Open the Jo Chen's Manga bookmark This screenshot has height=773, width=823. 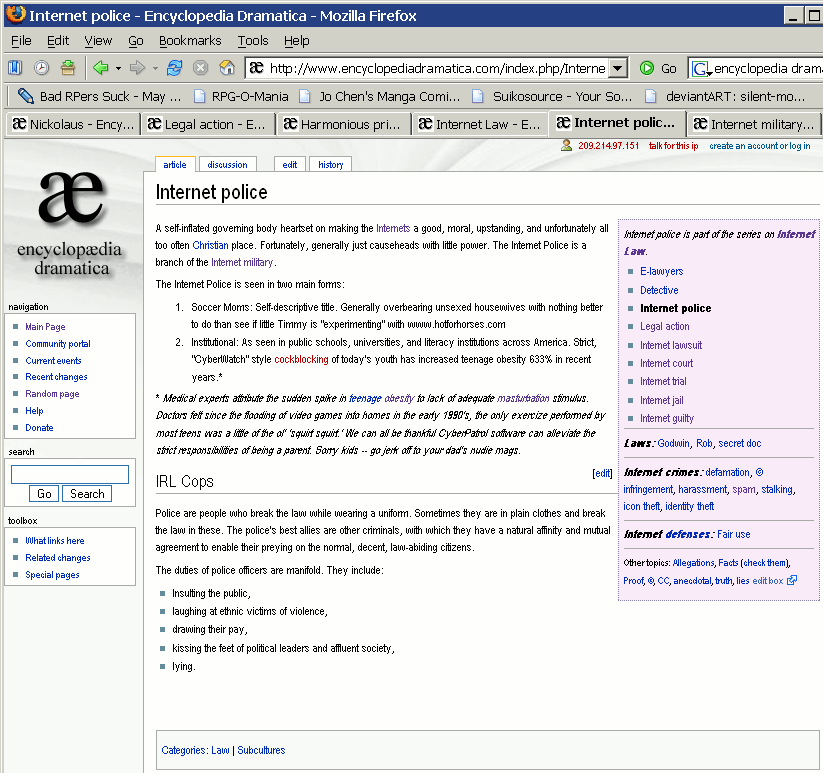coord(380,97)
